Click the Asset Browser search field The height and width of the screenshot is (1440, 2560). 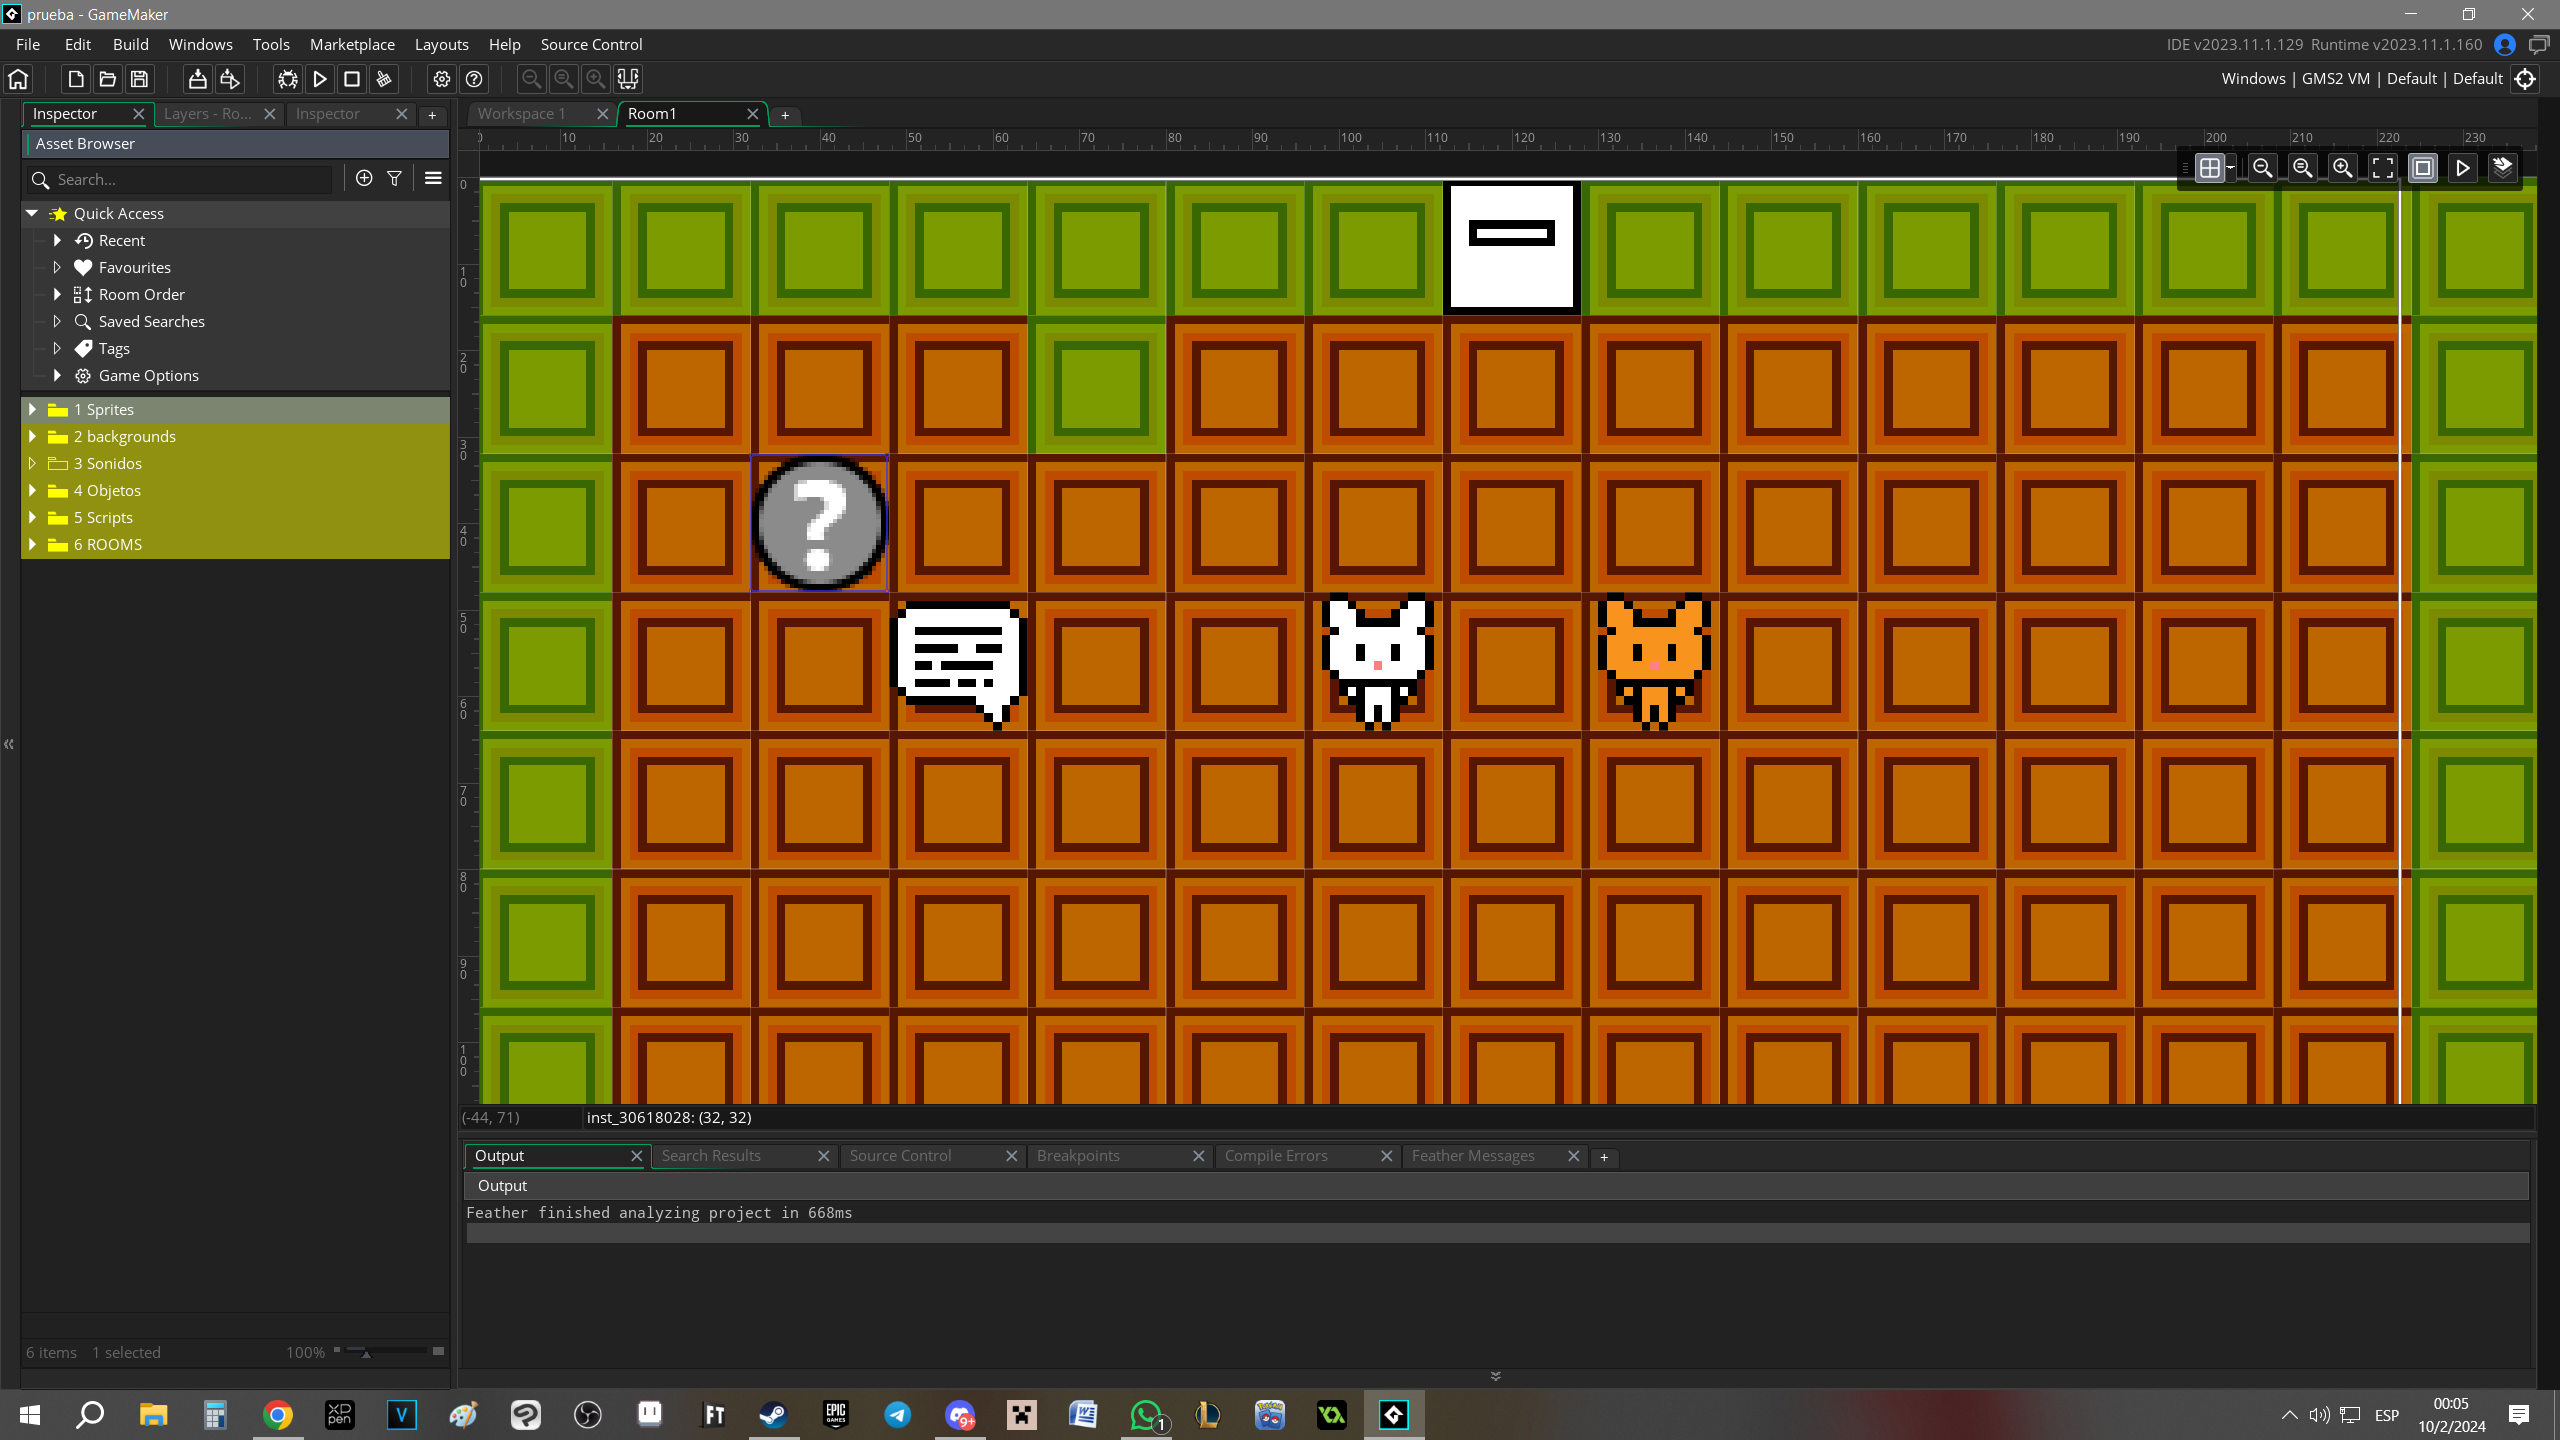[190, 180]
